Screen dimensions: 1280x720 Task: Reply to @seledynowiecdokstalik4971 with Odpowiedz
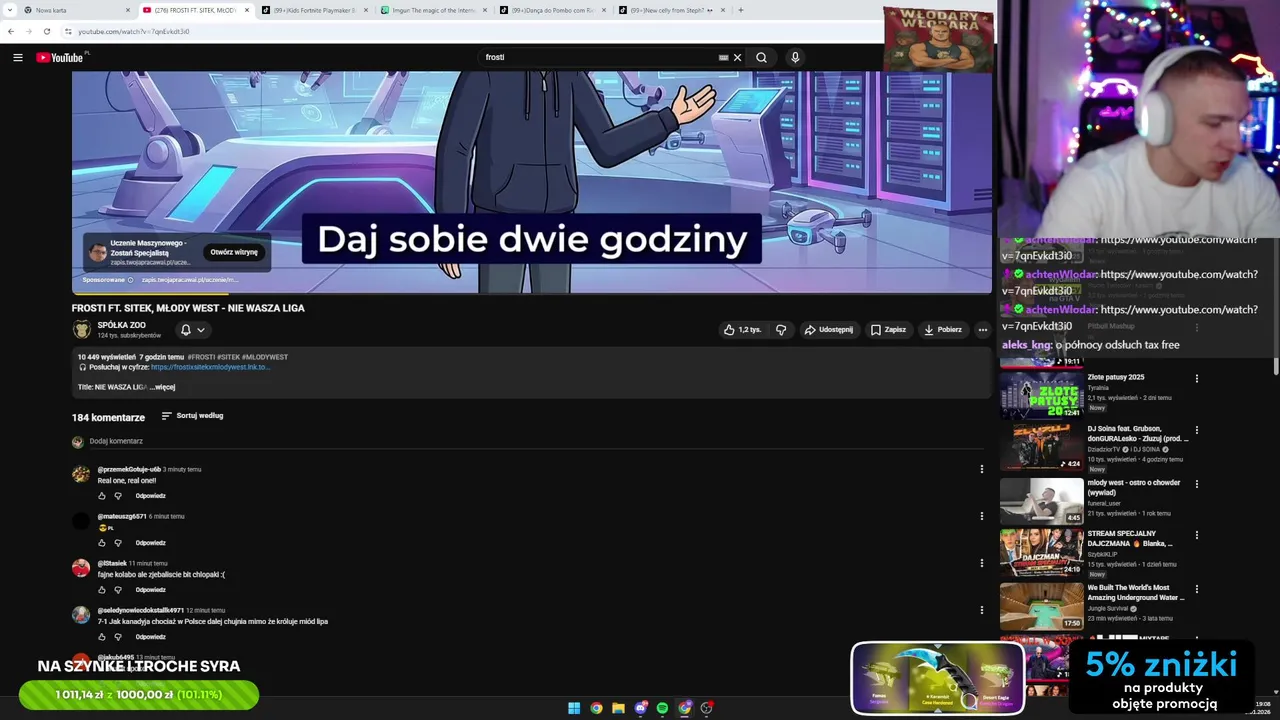click(151, 637)
